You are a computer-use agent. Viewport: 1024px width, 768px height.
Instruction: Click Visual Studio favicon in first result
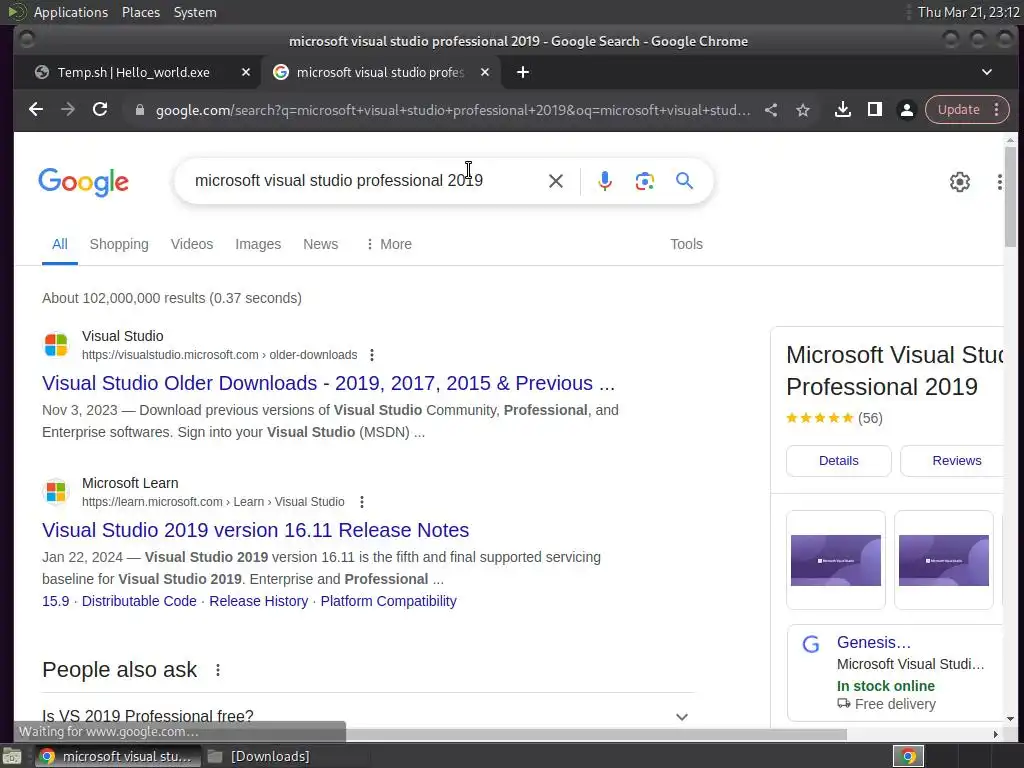point(56,345)
